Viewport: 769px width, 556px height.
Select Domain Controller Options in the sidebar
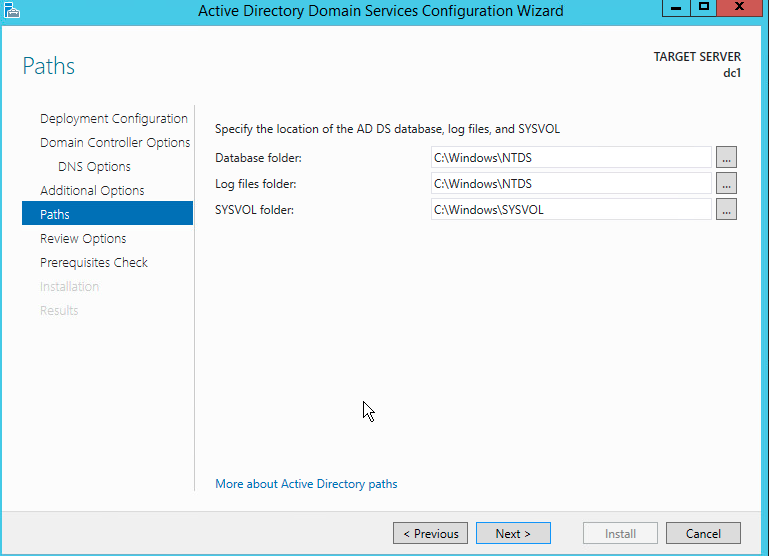click(114, 142)
